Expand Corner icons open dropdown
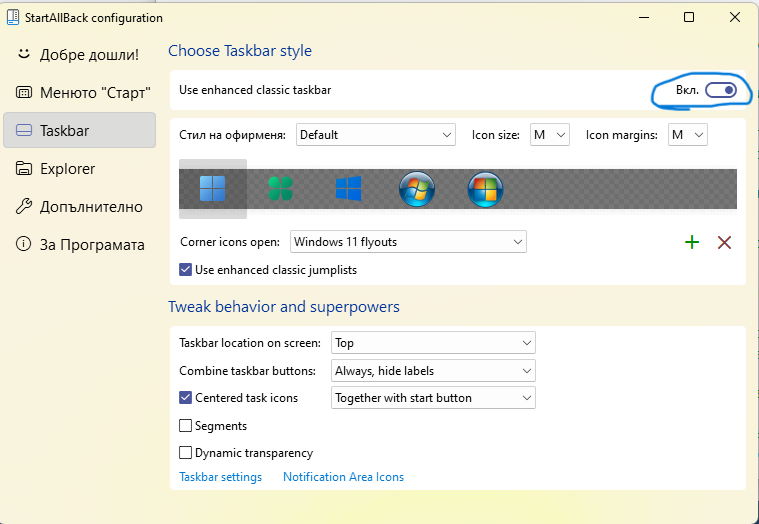The height and width of the screenshot is (524, 759). [408, 241]
